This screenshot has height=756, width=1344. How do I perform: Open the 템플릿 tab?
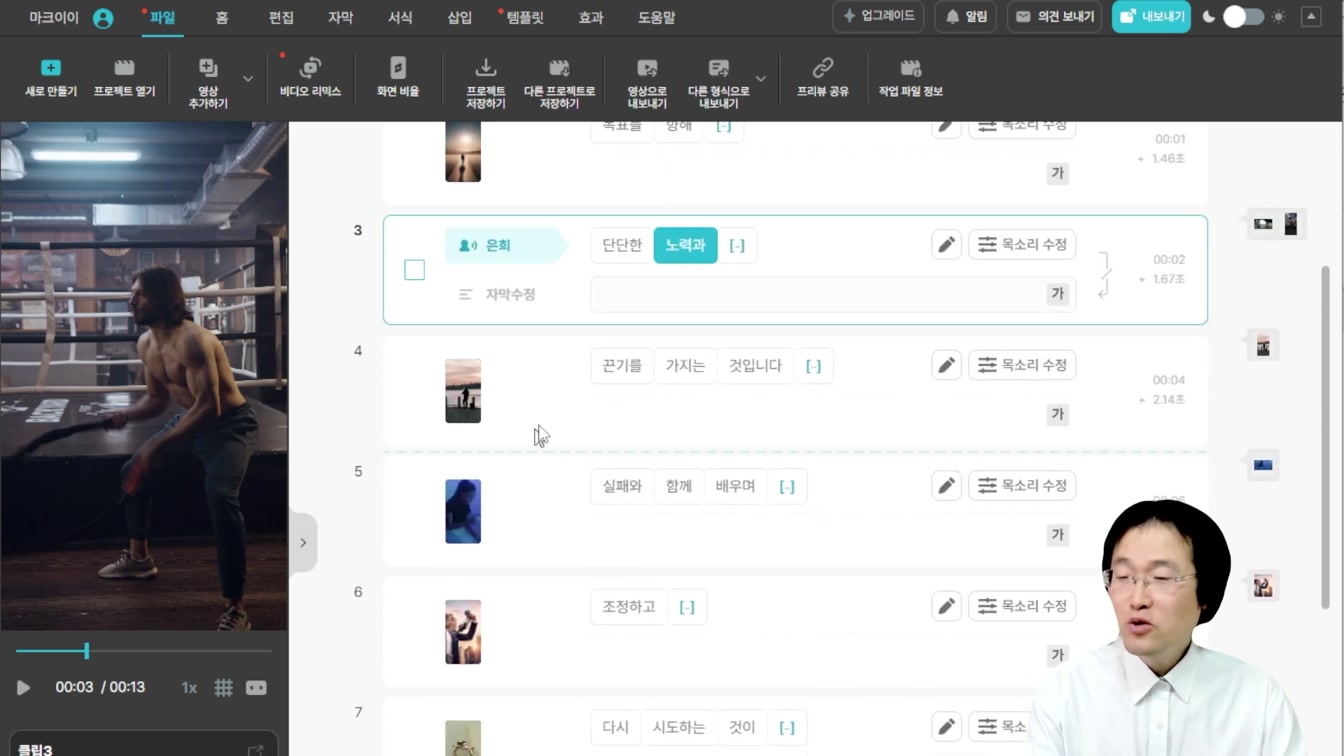tap(525, 18)
